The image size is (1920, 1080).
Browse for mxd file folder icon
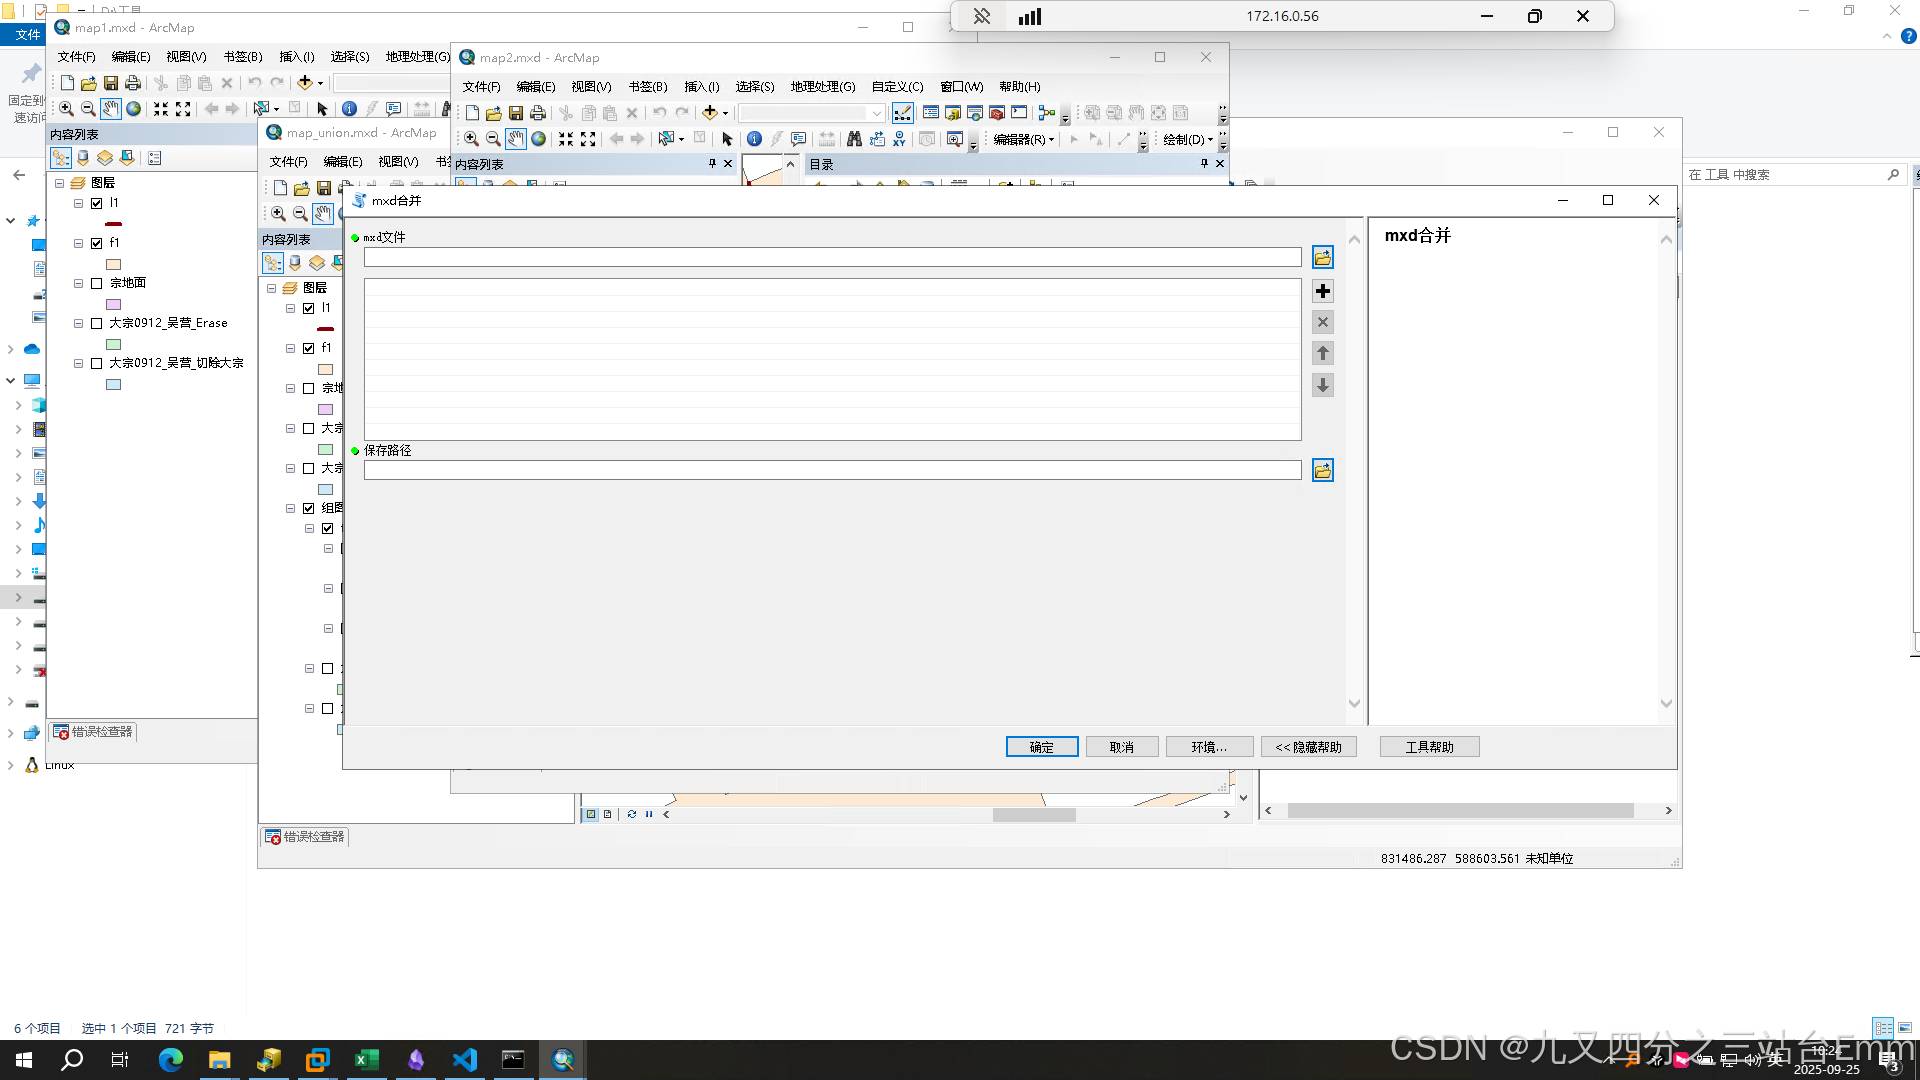(1322, 258)
